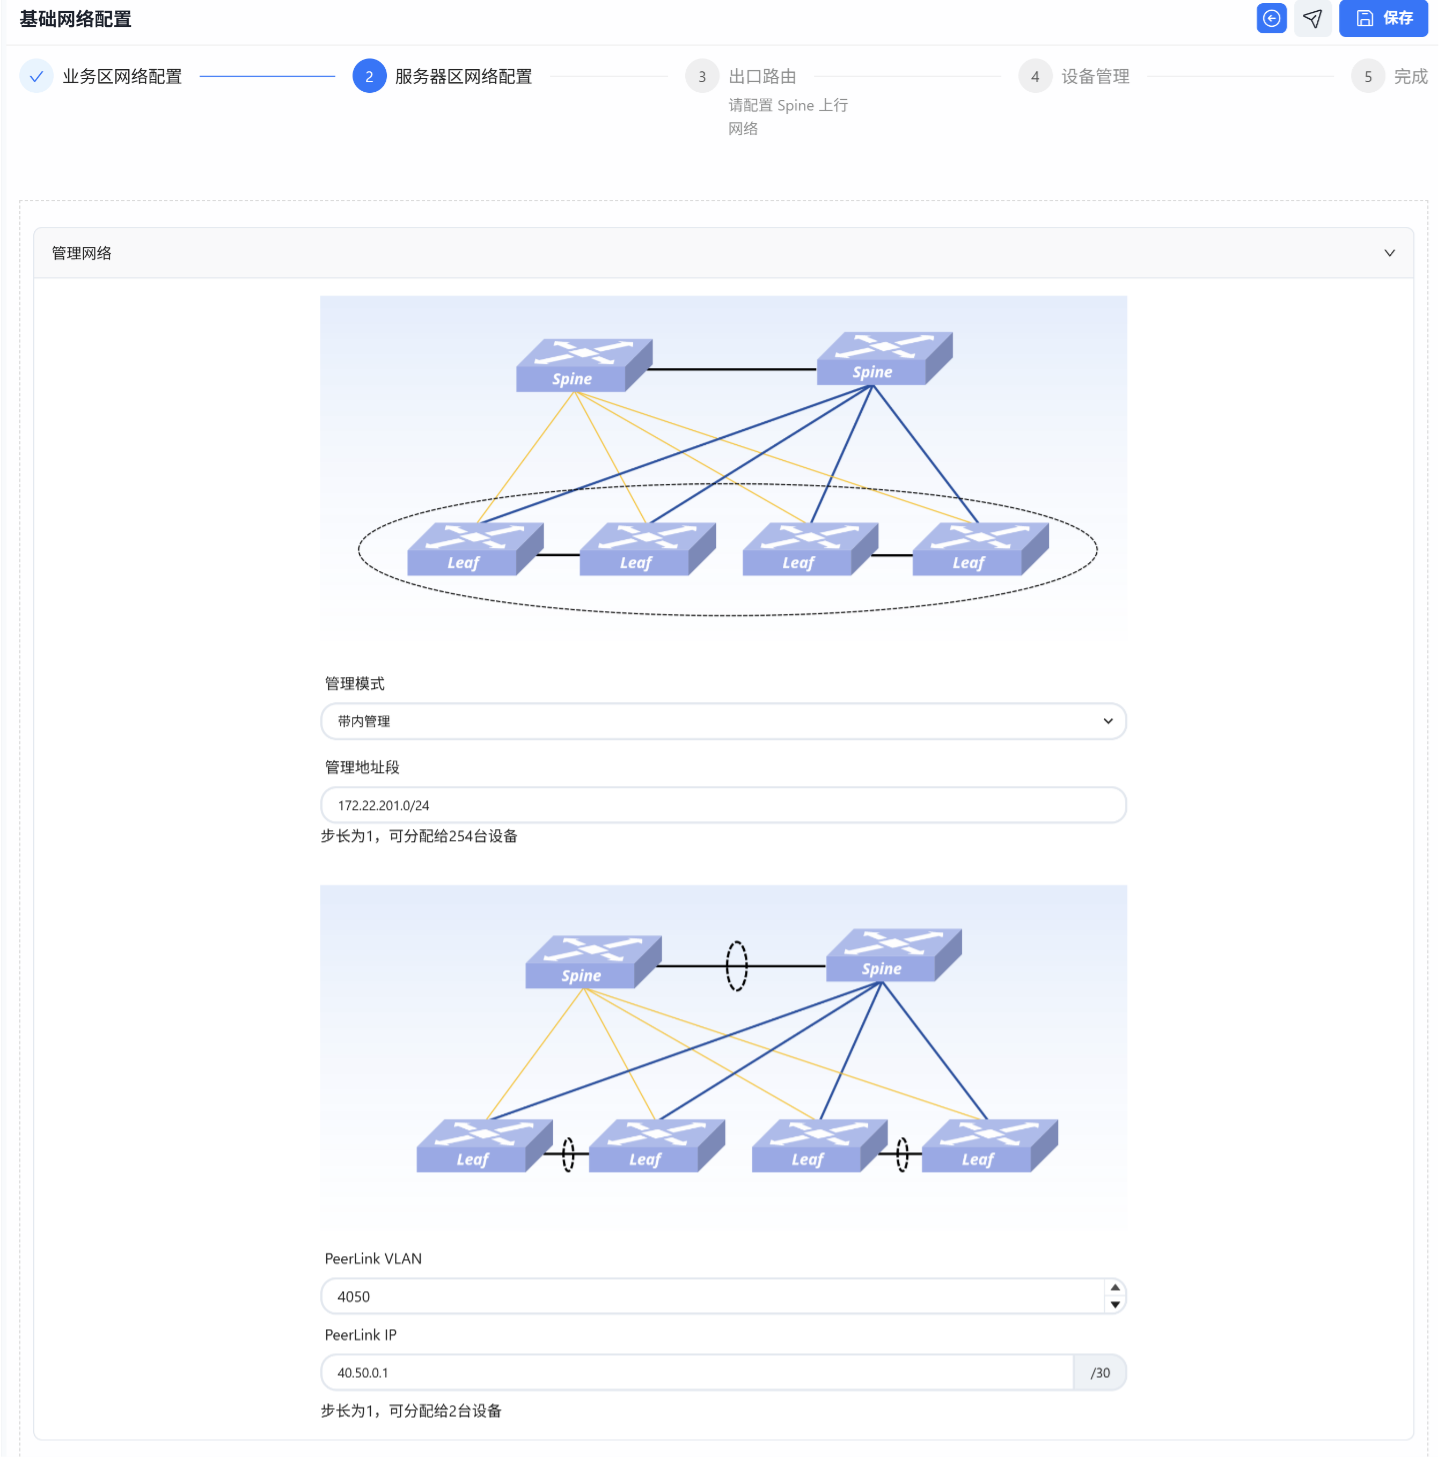
Task: Increase PeerLink VLAN with up arrow
Action: tap(1115, 1288)
